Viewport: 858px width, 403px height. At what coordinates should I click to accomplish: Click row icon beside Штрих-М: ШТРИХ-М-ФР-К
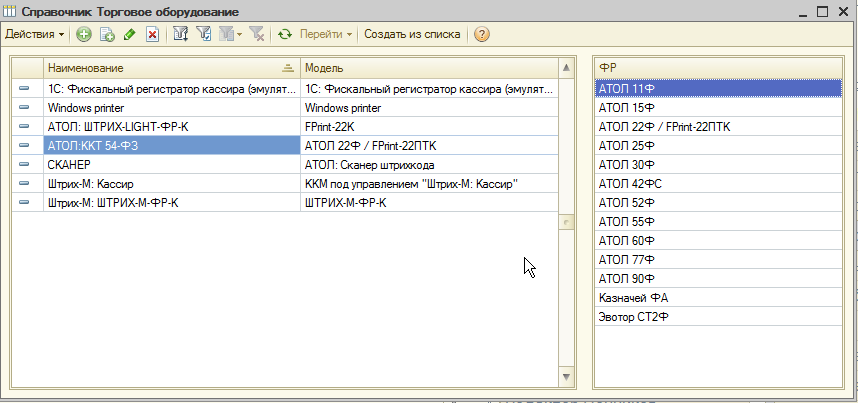[x=25, y=203]
